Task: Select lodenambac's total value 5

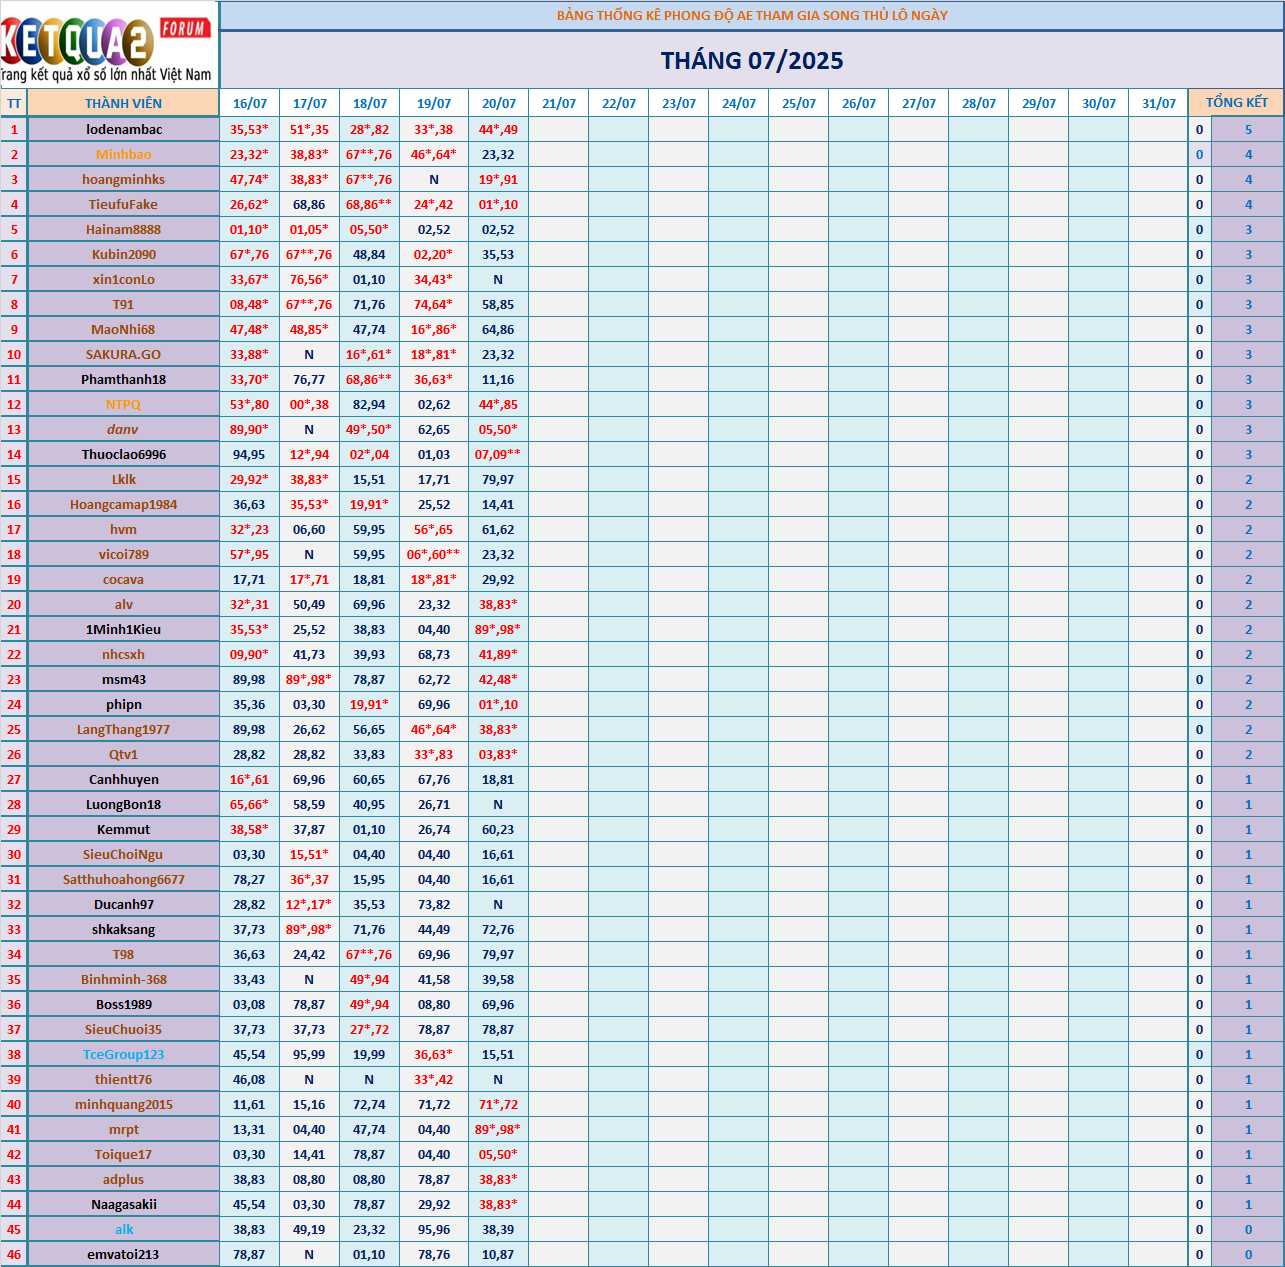Action: click(x=1248, y=129)
